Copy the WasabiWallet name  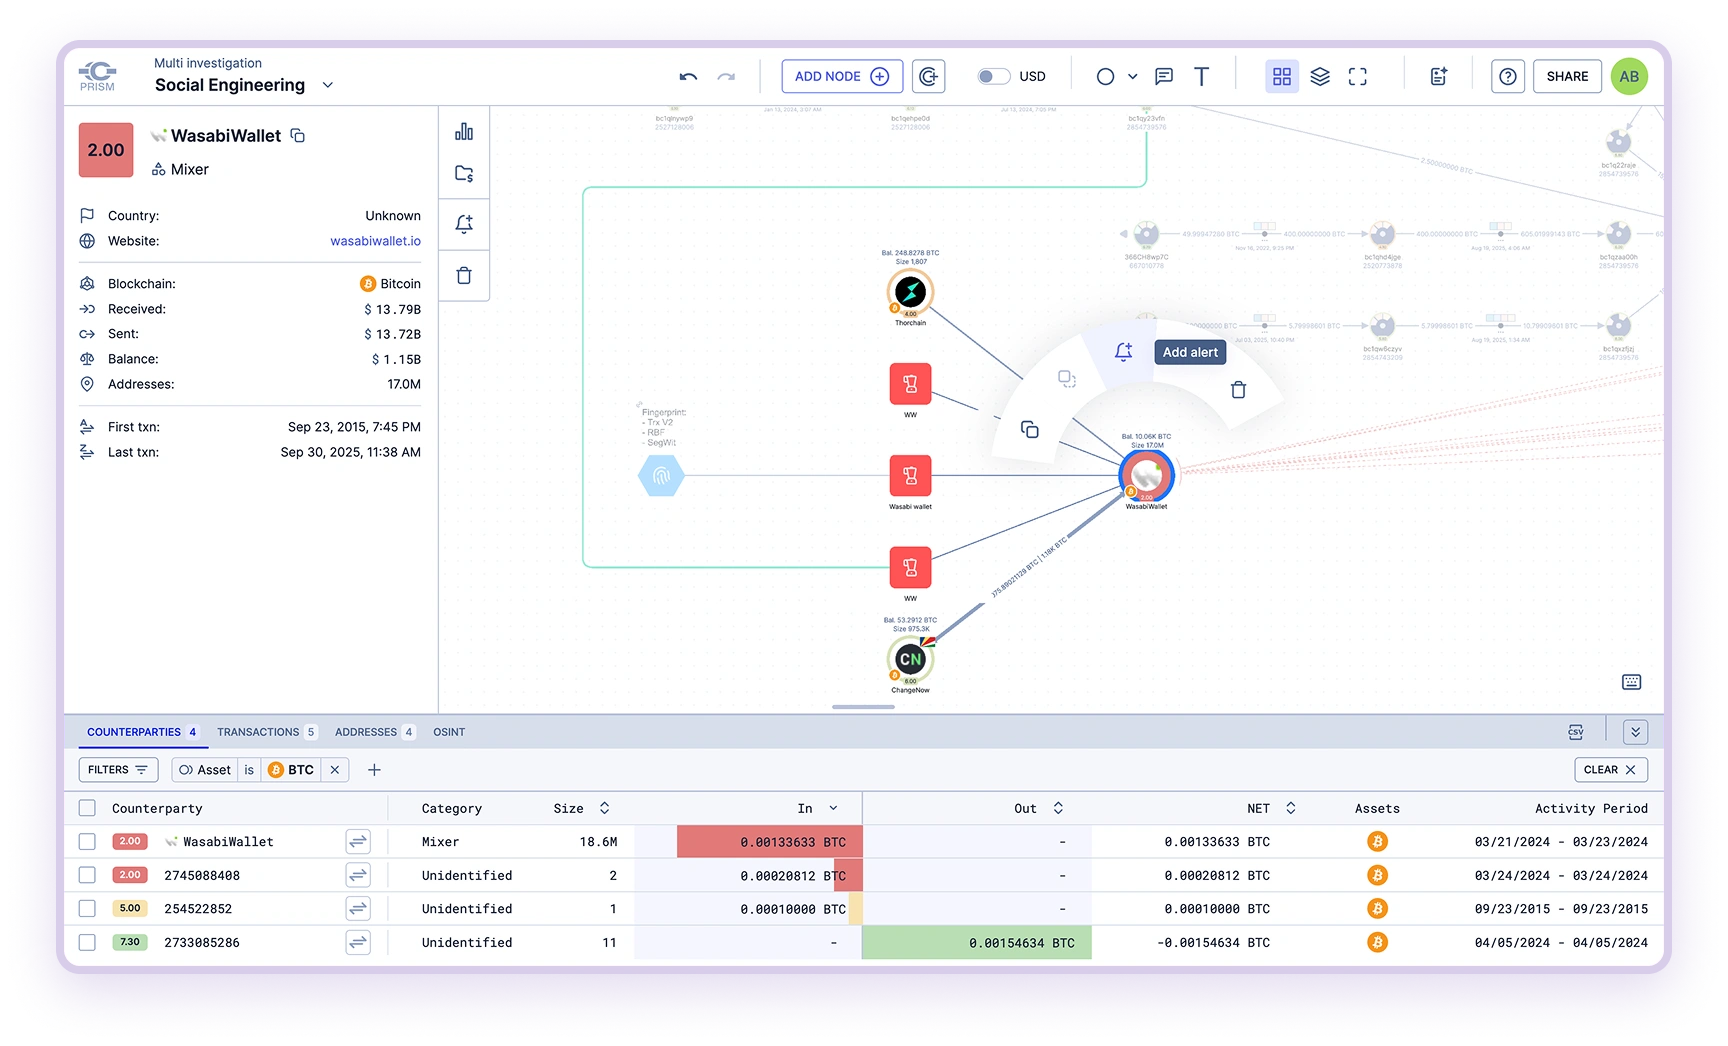[297, 135]
